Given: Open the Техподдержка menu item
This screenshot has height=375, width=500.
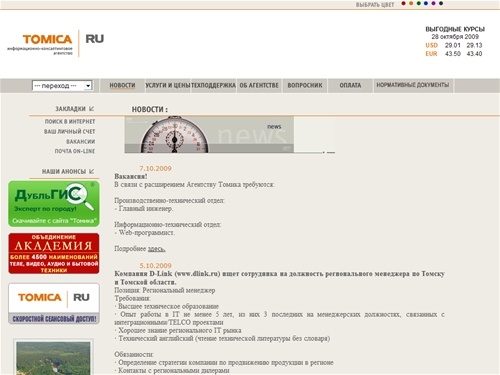Looking at the screenshot, I should [x=214, y=85].
